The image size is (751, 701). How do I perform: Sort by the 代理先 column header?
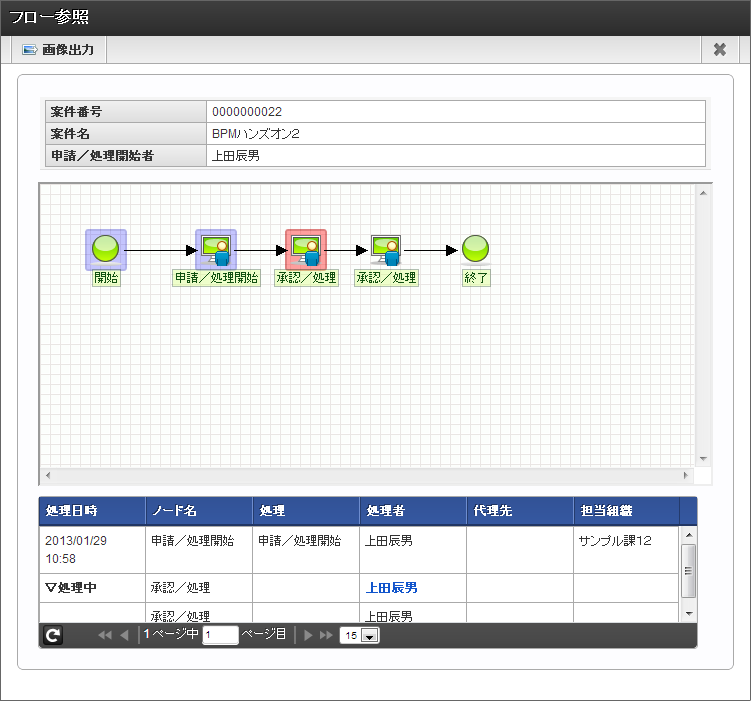pos(520,511)
